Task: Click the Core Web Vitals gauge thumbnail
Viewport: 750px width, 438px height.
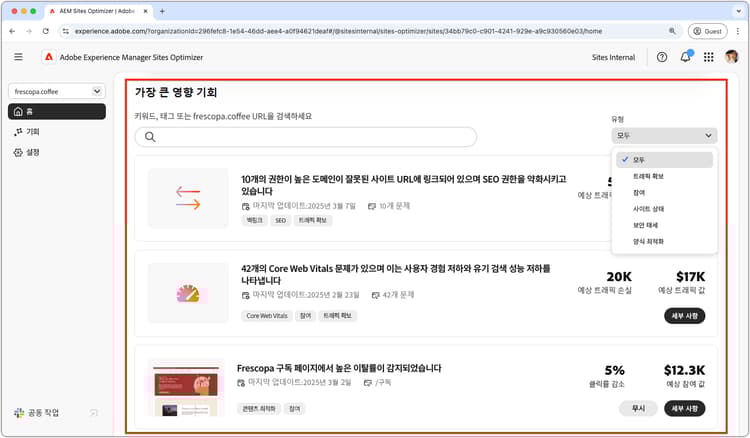Action: click(188, 293)
